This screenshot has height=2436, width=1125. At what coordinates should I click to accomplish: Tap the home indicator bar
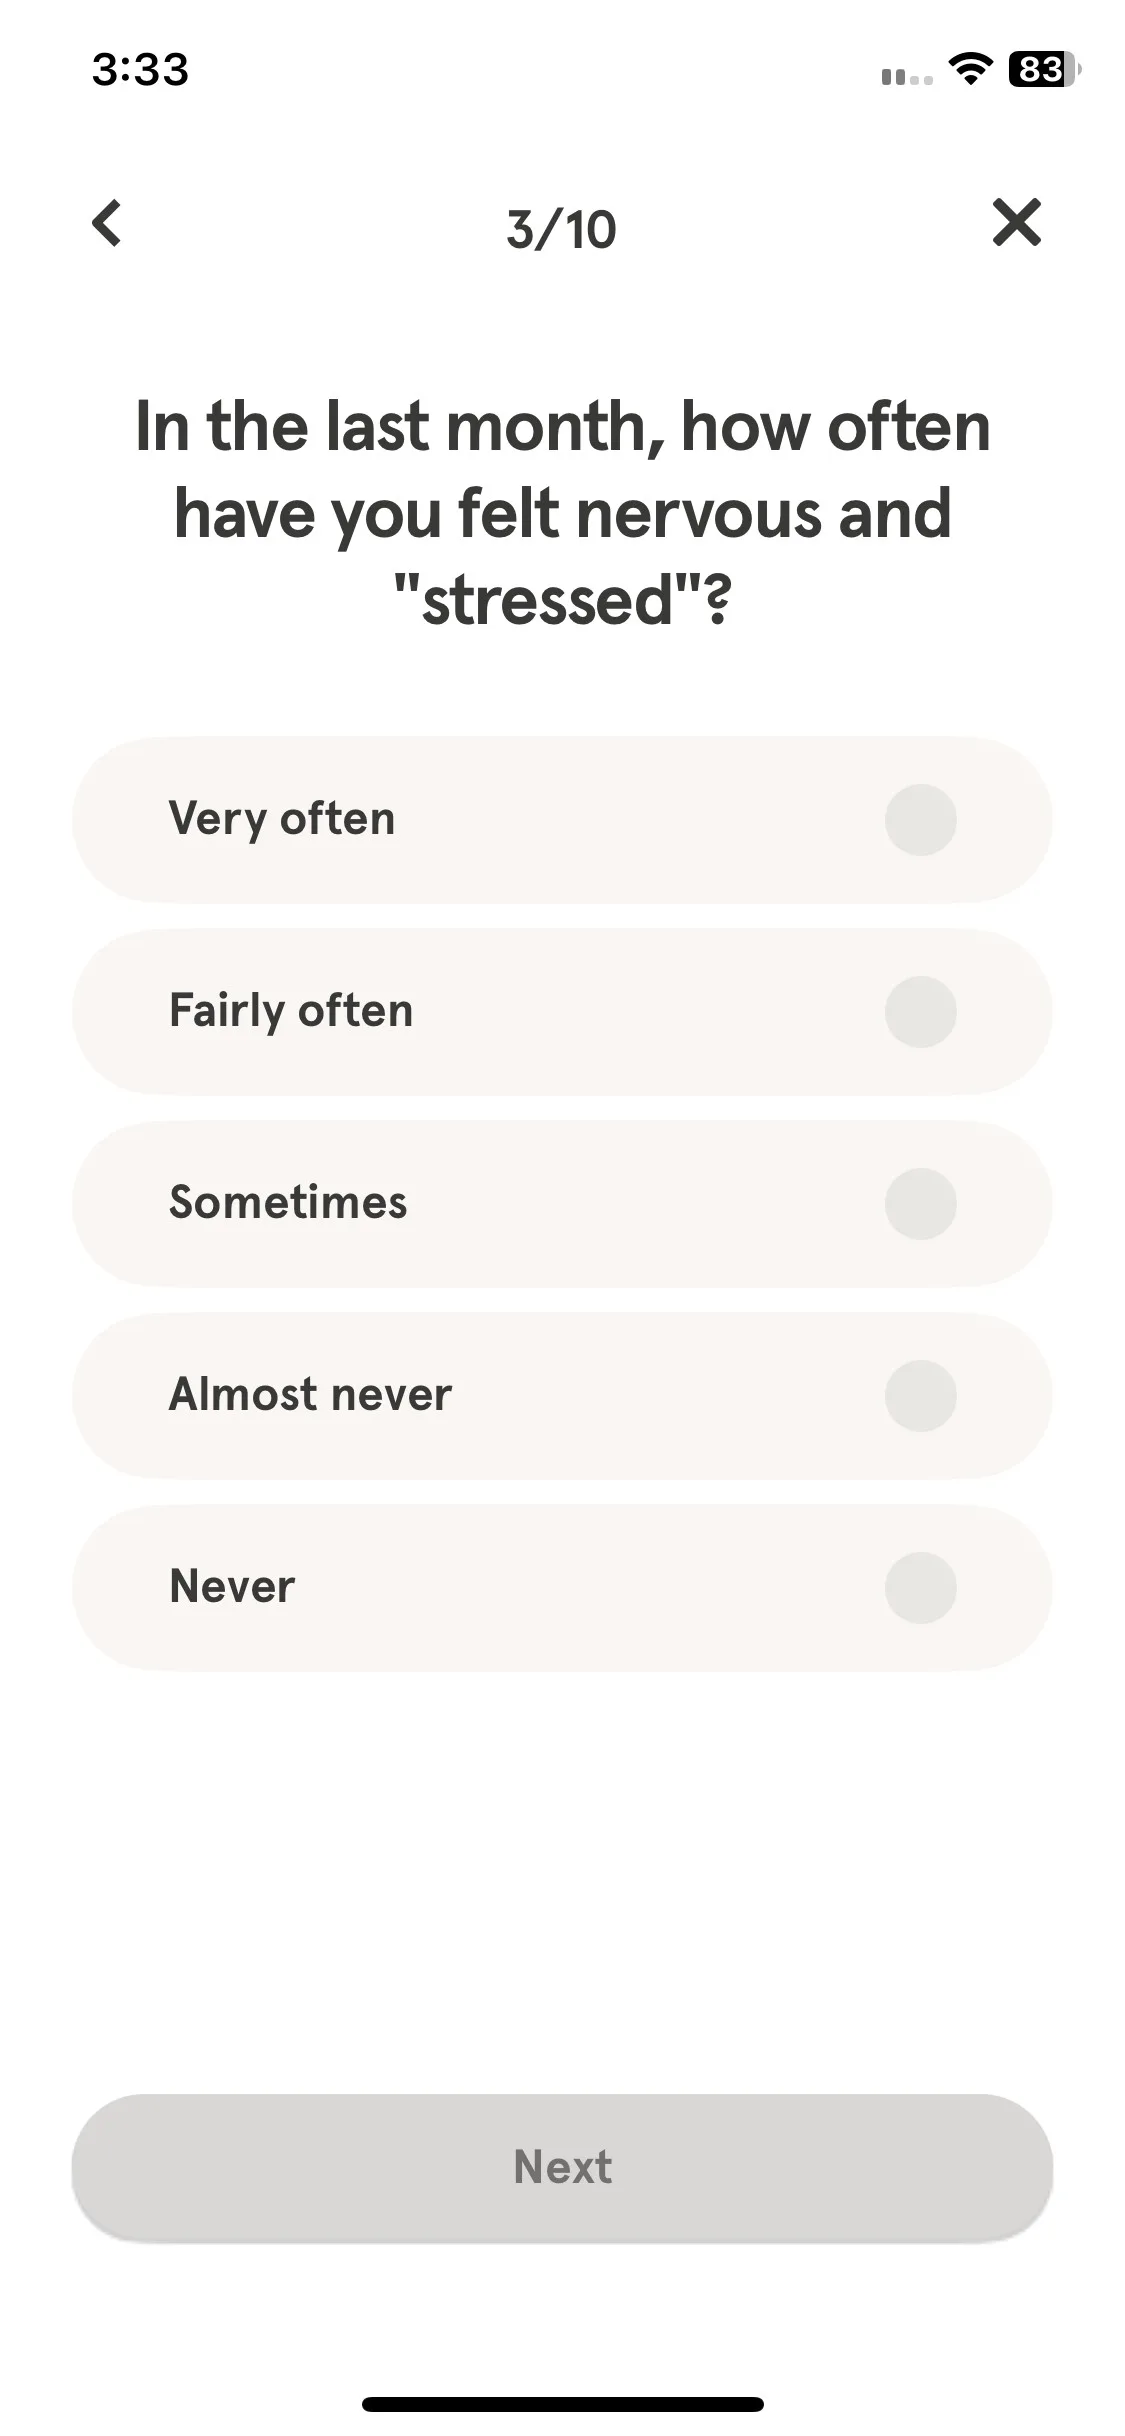pyautogui.click(x=562, y=2404)
